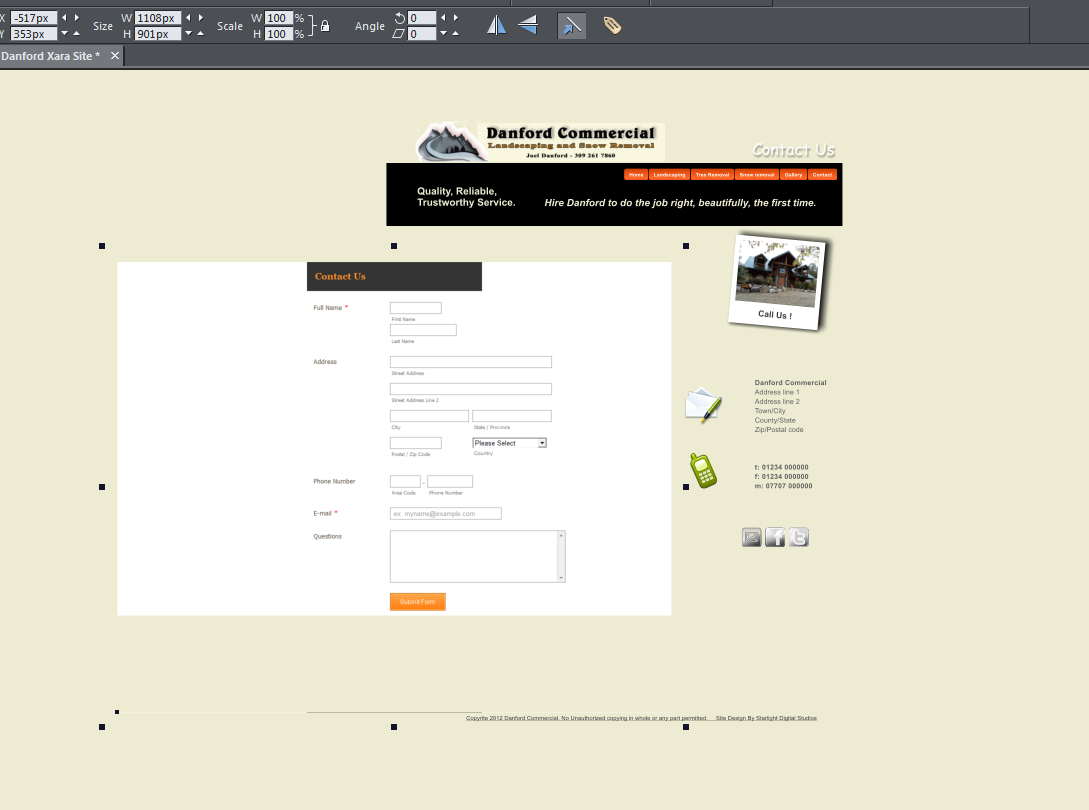Select the flip horizontally icon in the toolbar
Image resolution: width=1089 pixels, height=810 pixels.
[x=497, y=25]
